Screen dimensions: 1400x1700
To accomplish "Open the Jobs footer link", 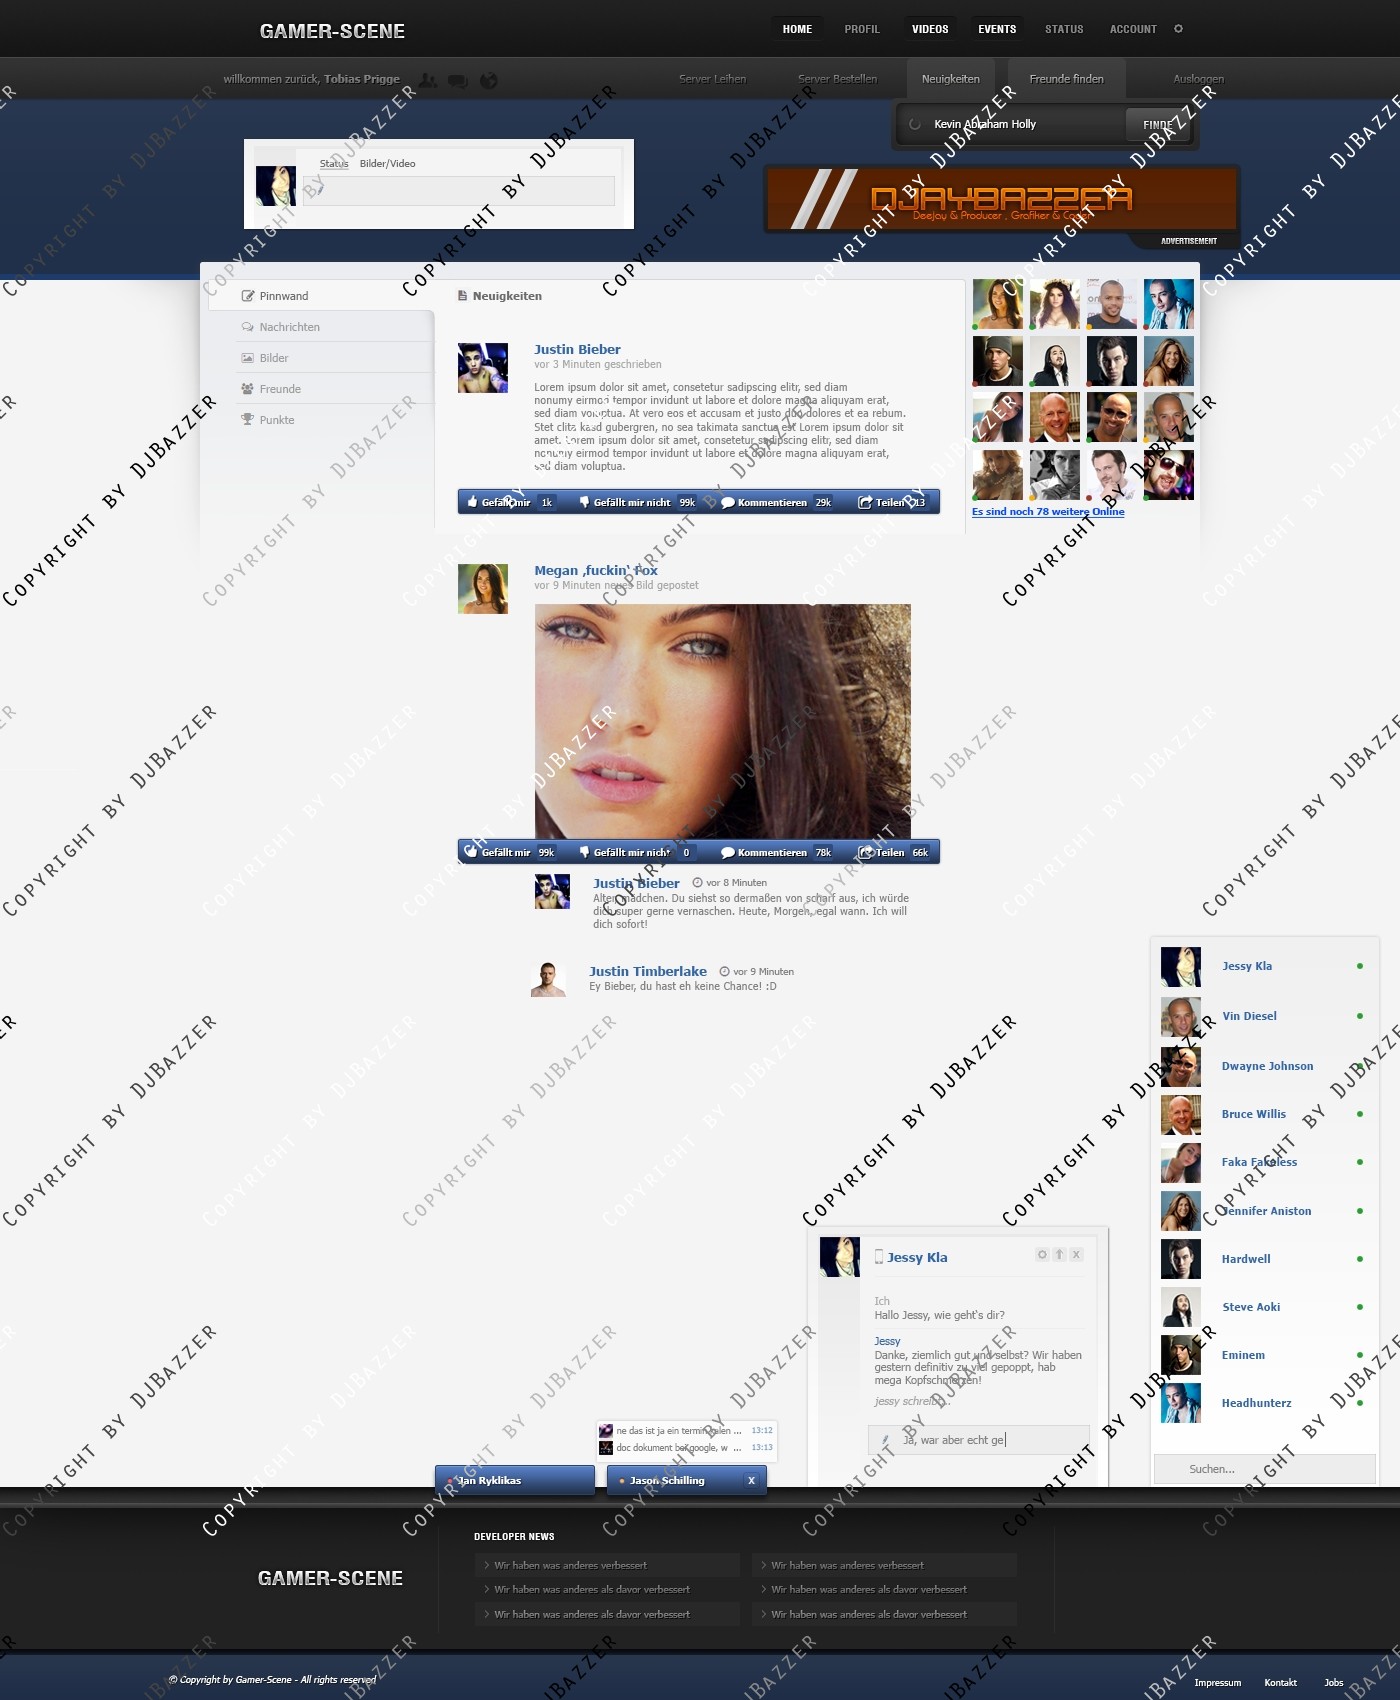I will (x=1334, y=1683).
